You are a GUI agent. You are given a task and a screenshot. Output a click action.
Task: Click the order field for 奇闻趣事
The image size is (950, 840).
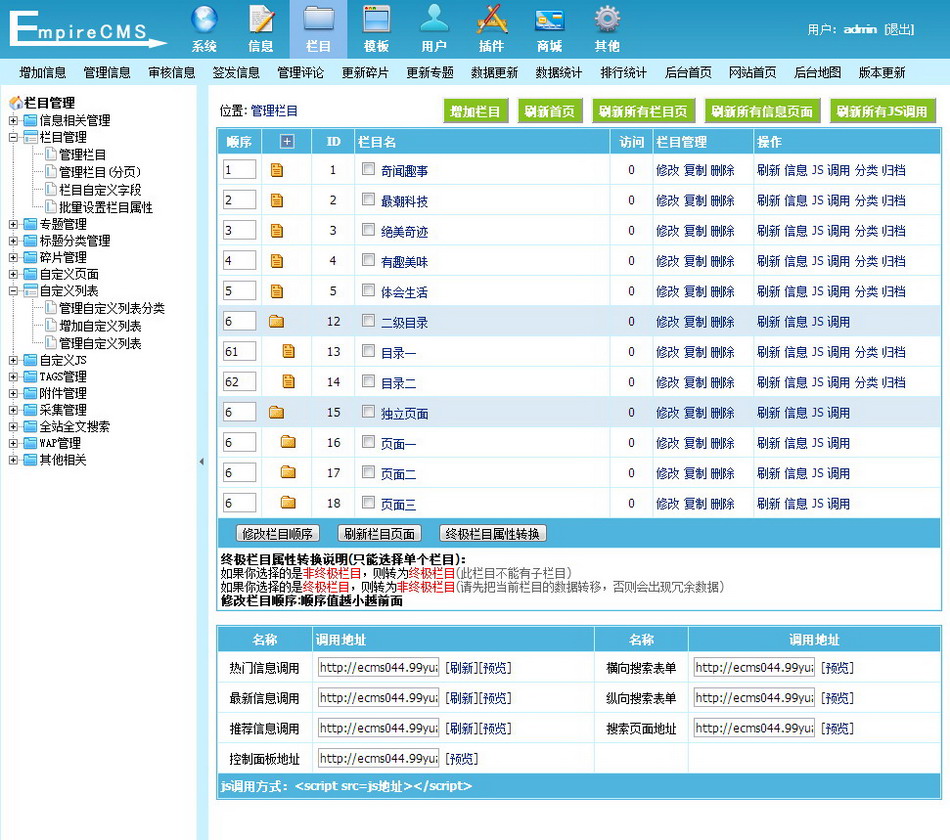tap(239, 170)
